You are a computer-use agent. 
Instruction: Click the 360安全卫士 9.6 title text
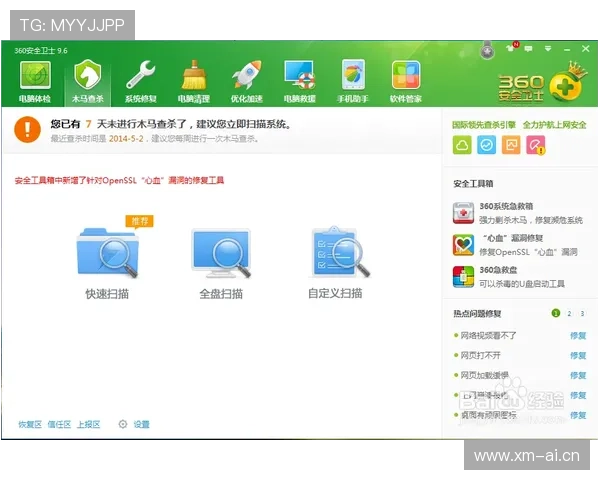(41, 51)
